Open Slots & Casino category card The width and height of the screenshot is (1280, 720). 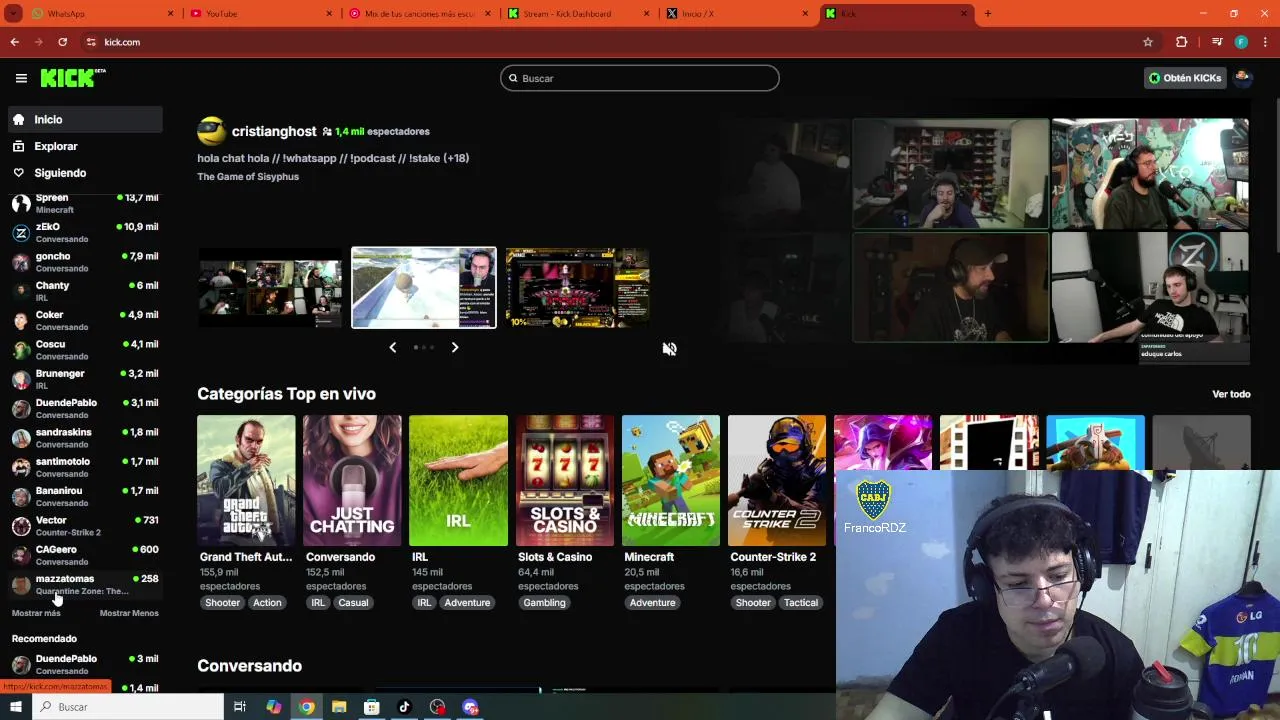point(565,481)
